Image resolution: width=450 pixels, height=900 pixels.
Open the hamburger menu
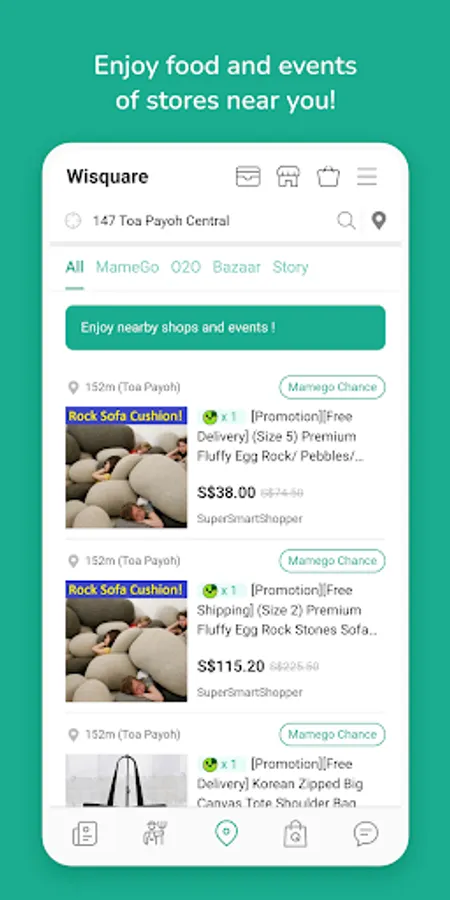(367, 176)
